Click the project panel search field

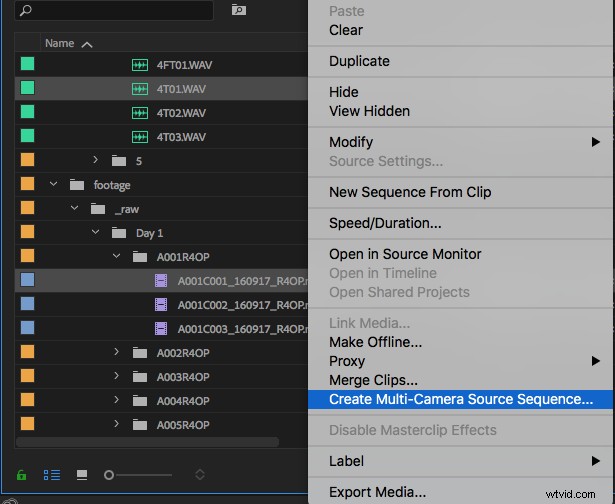[114, 10]
